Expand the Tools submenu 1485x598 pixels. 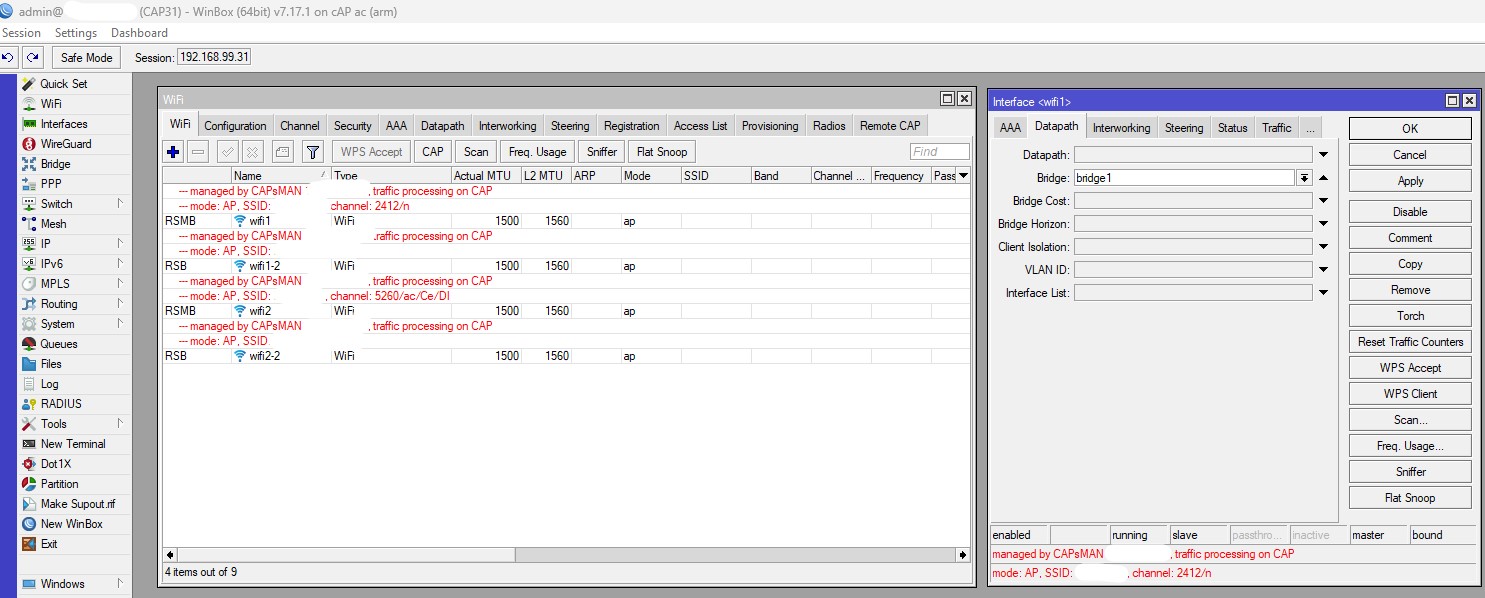120,424
